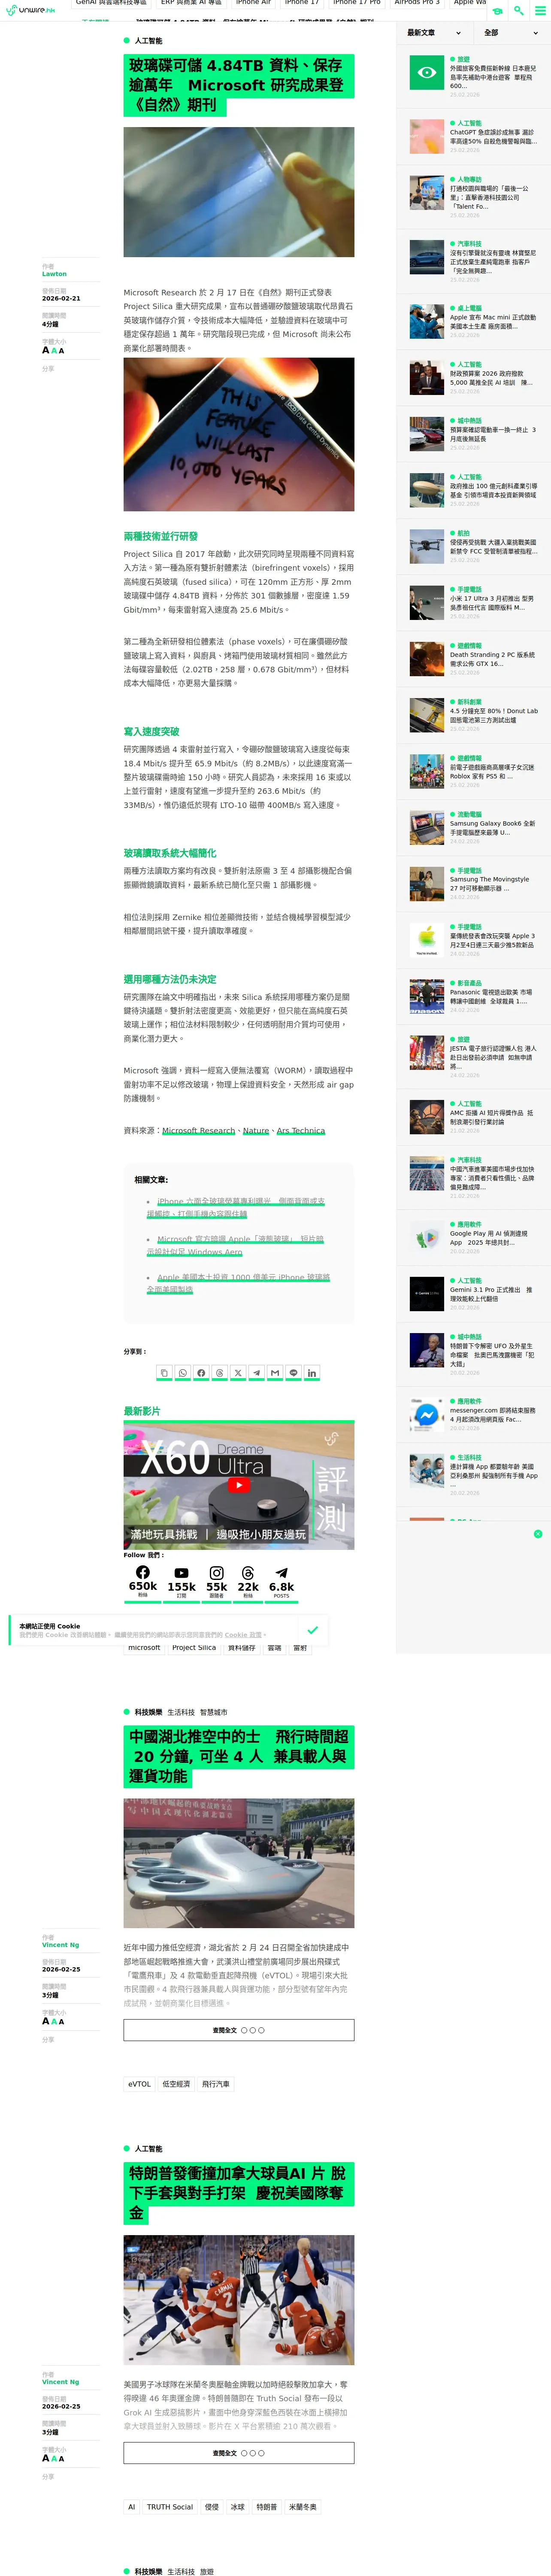551x2576 pixels.
Task: Open the ERP 與商業 AI 專區 nav item
Action: (x=191, y=3)
